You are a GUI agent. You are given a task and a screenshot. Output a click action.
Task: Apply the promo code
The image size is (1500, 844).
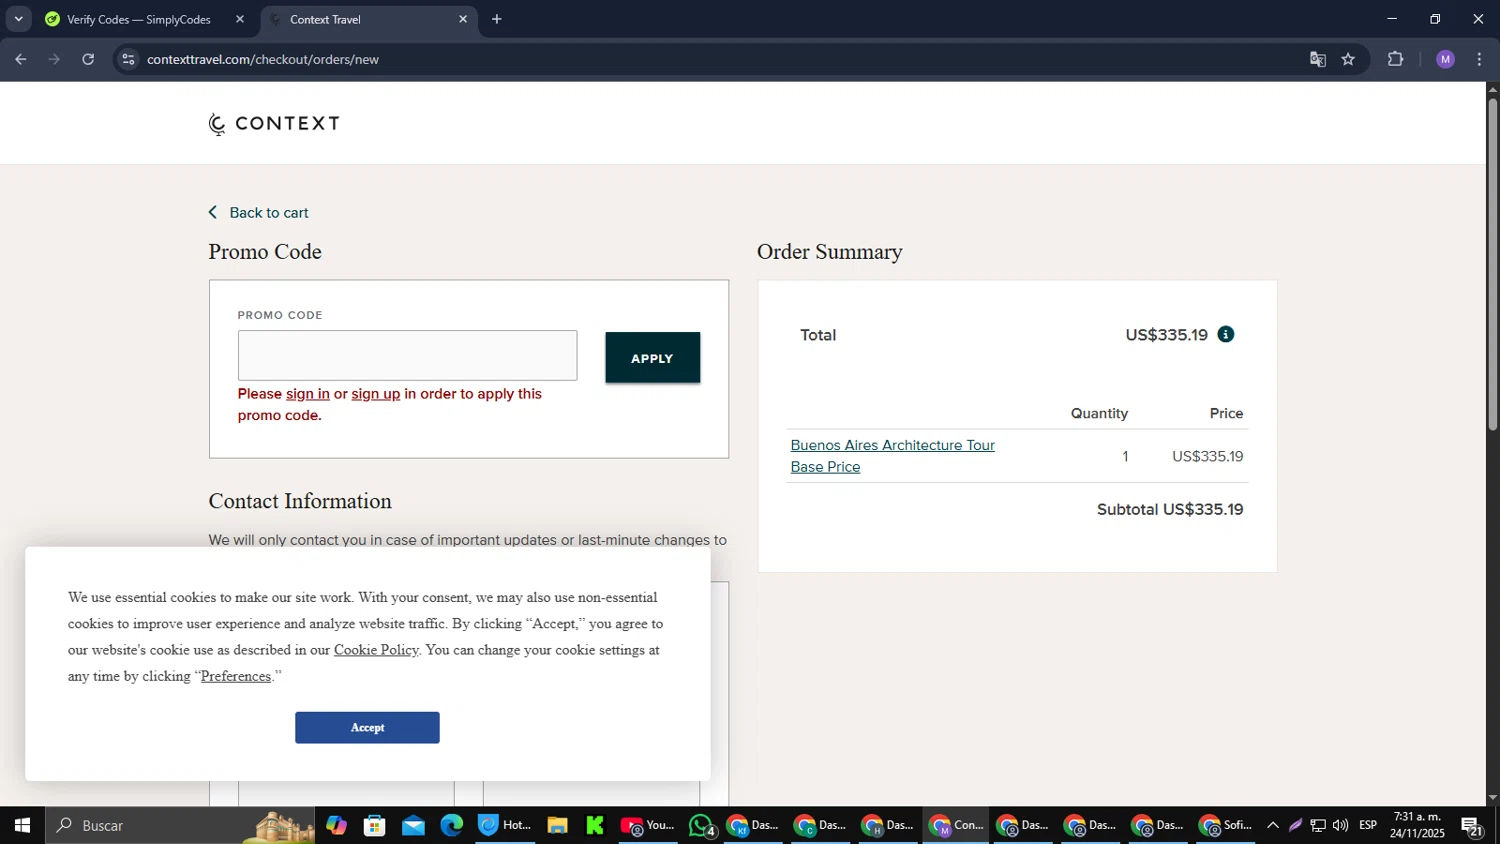(x=652, y=358)
